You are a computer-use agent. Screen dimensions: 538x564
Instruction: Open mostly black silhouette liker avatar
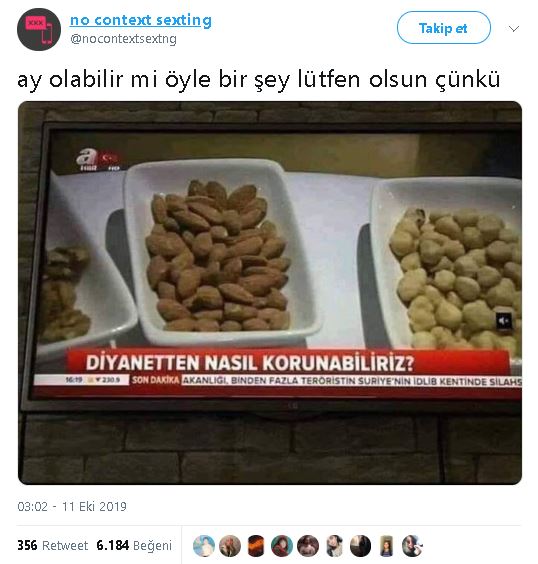coord(360,546)
